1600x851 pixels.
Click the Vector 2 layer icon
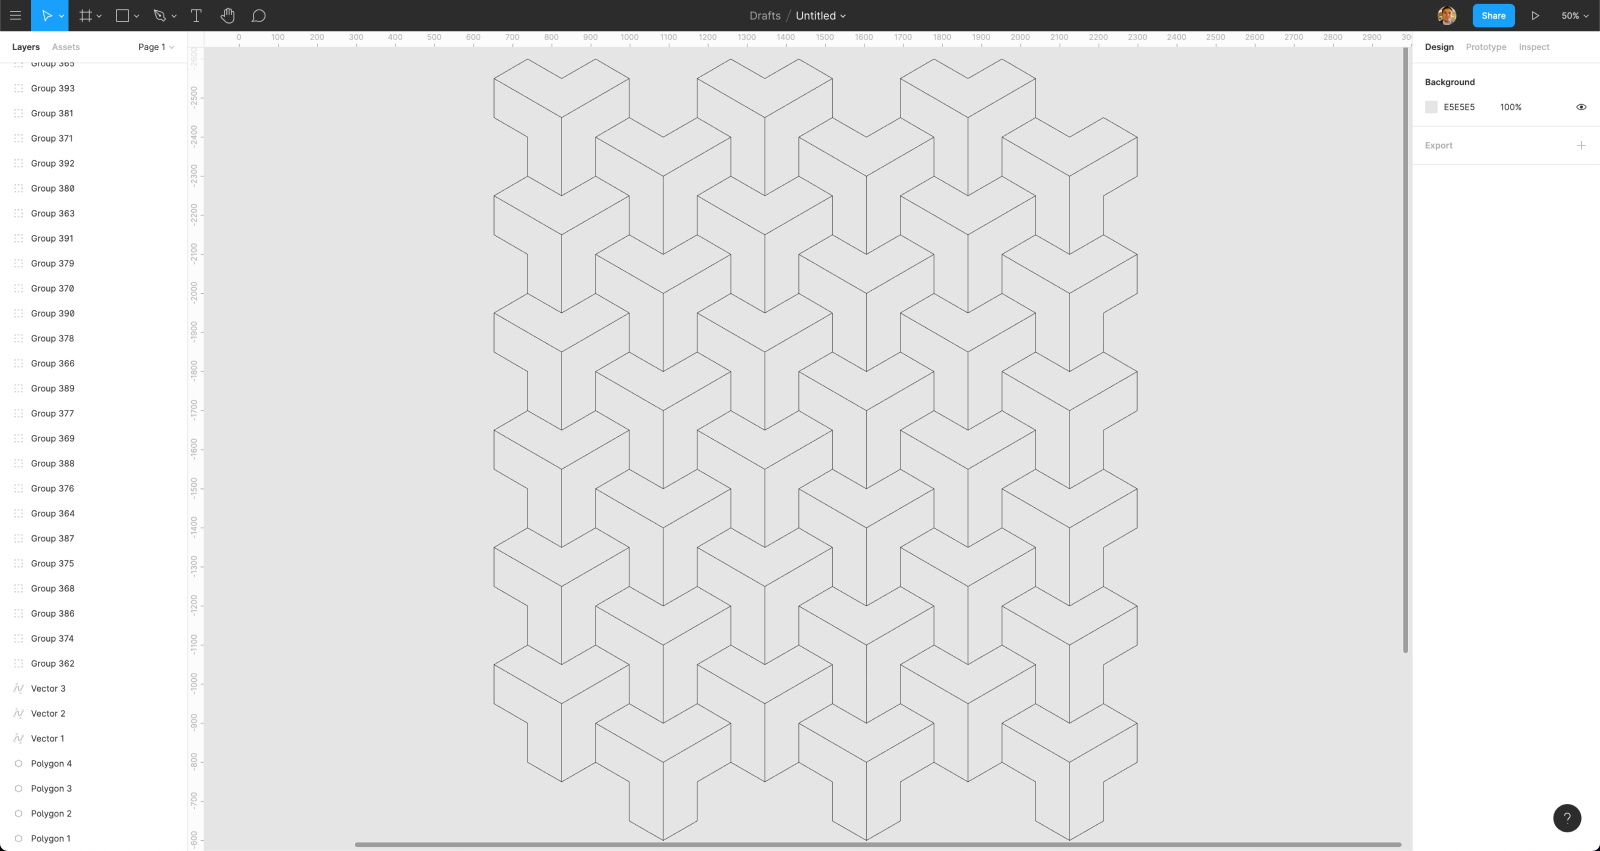(x=18, y=713)
